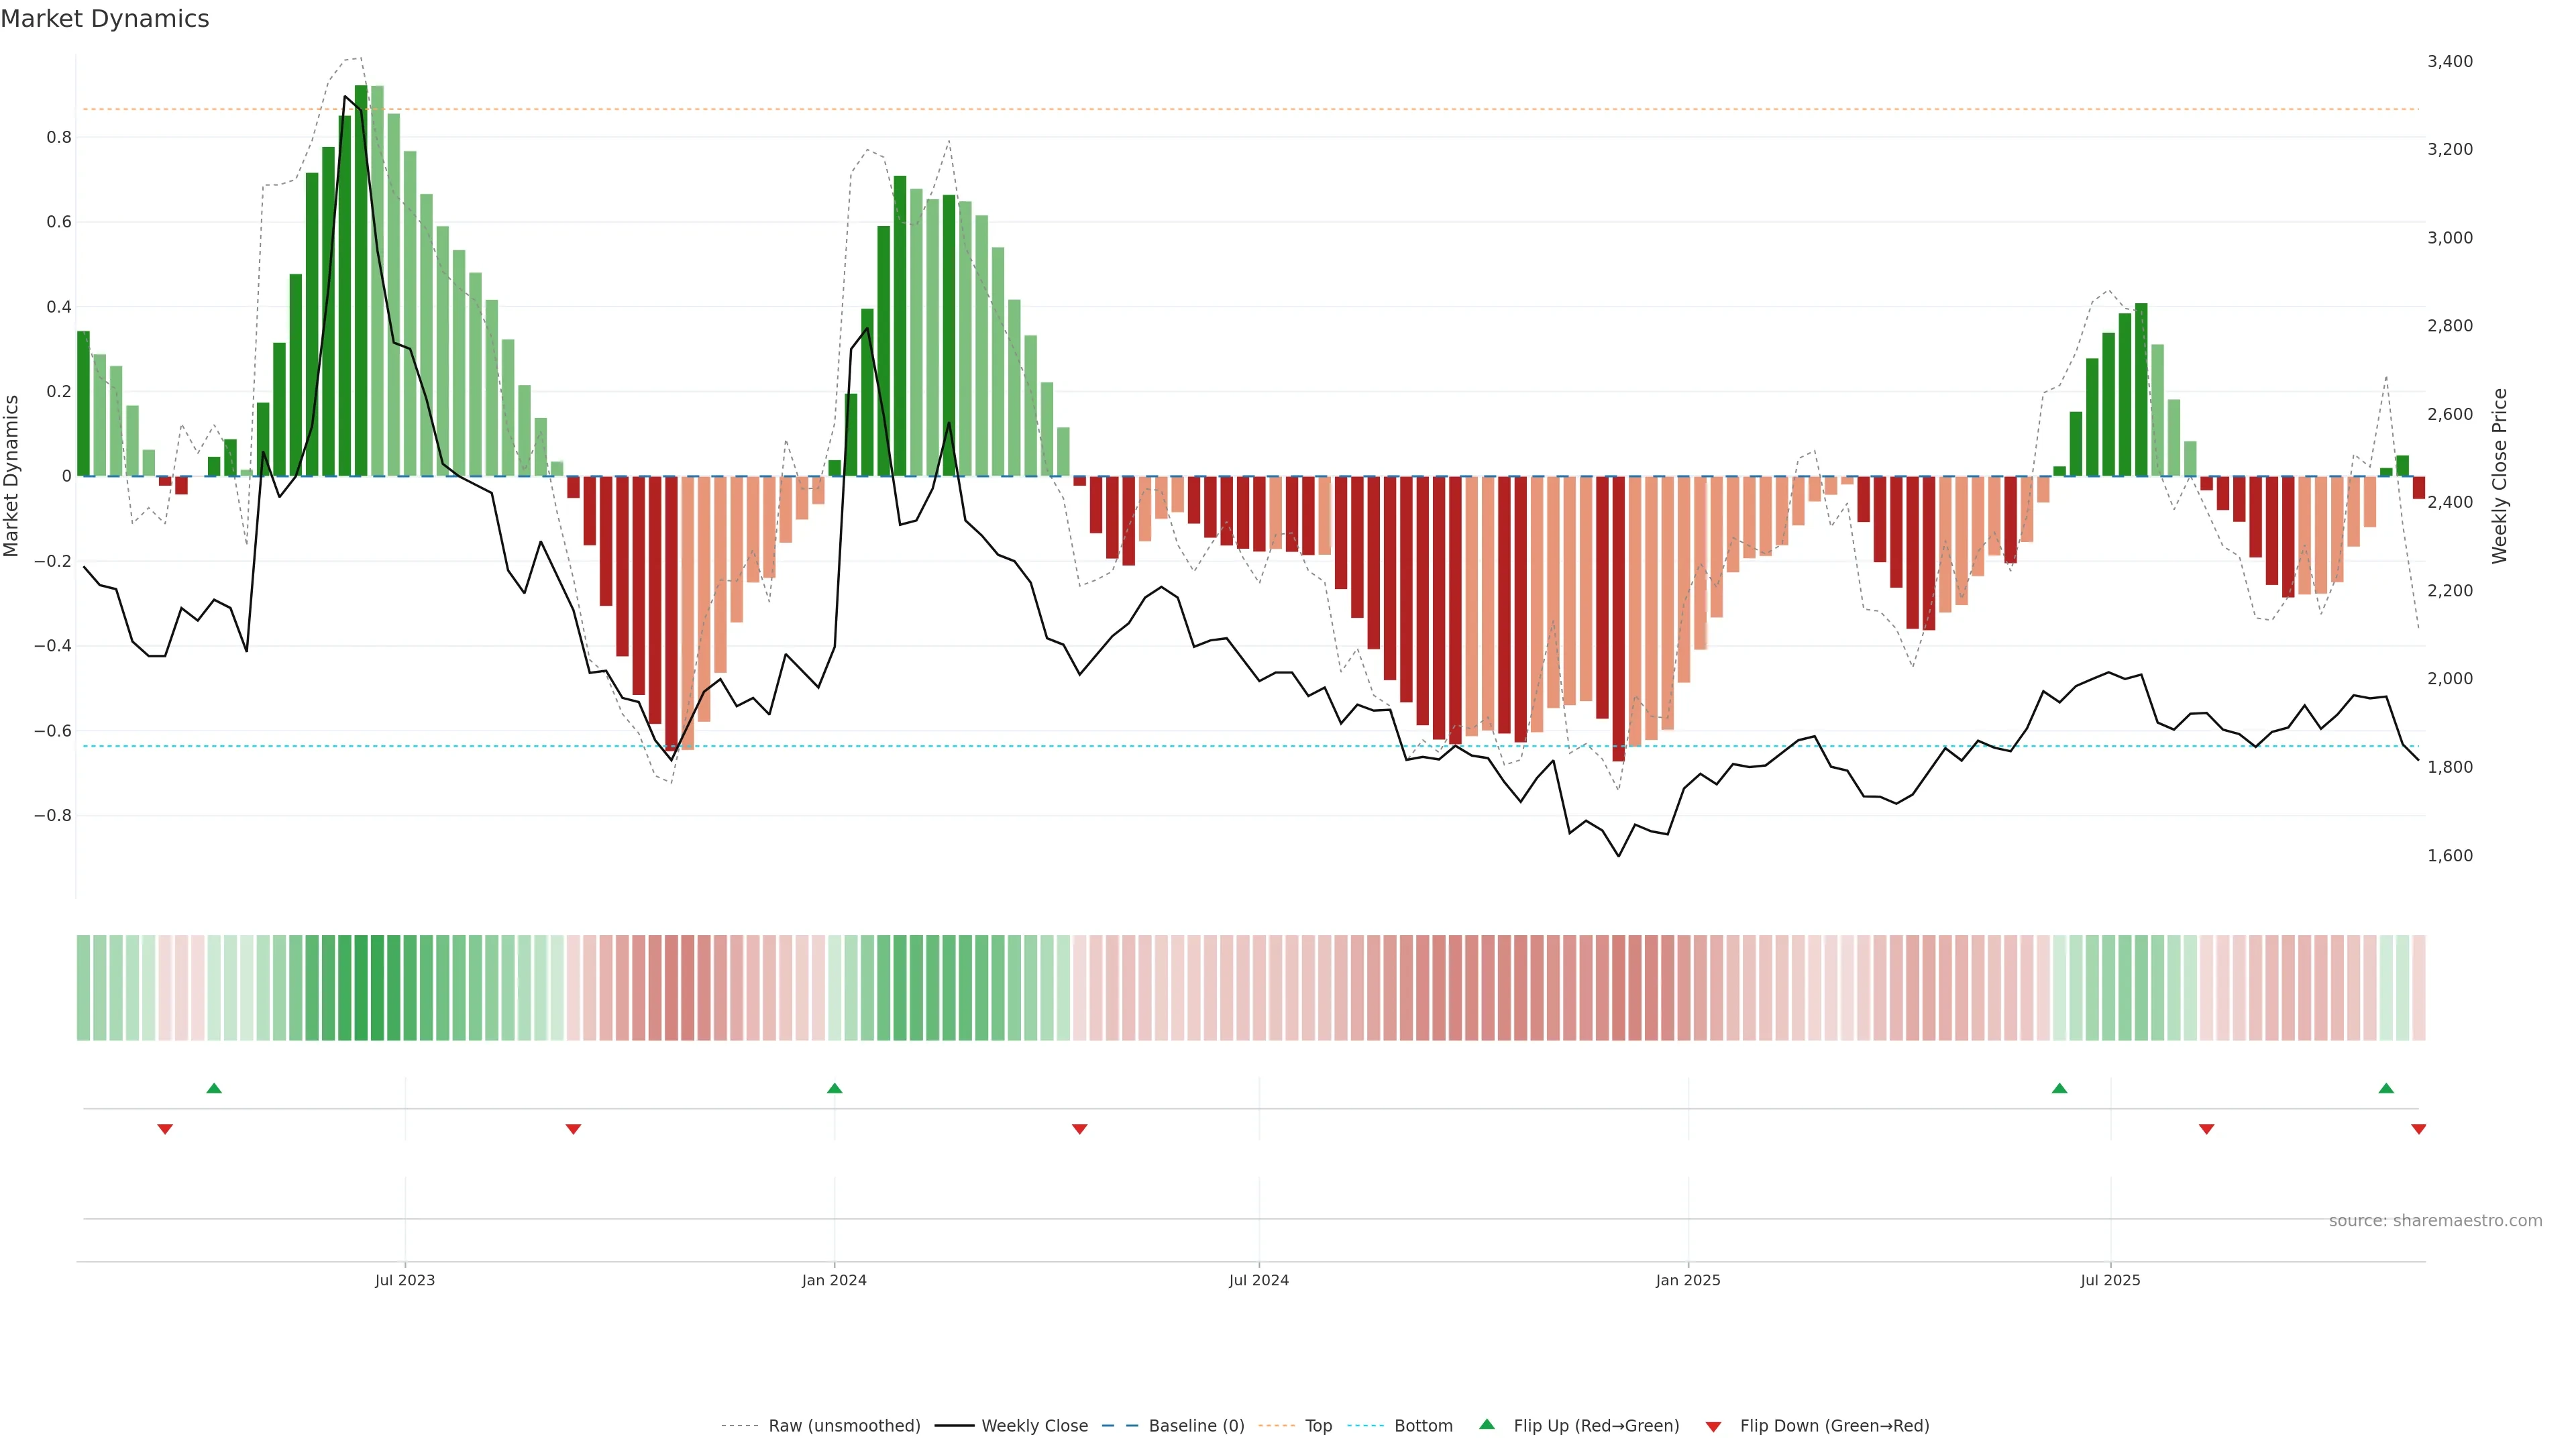Click the last red flip-down marker
This screenshot has width=2576, height=1449.
(2418, 1129)
